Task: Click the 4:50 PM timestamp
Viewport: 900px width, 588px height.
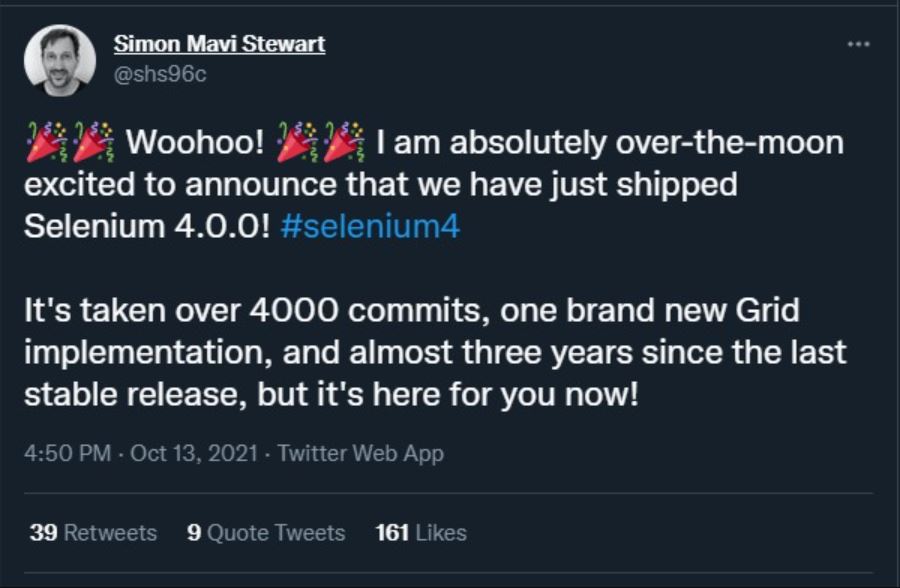Action: point(67,453)
